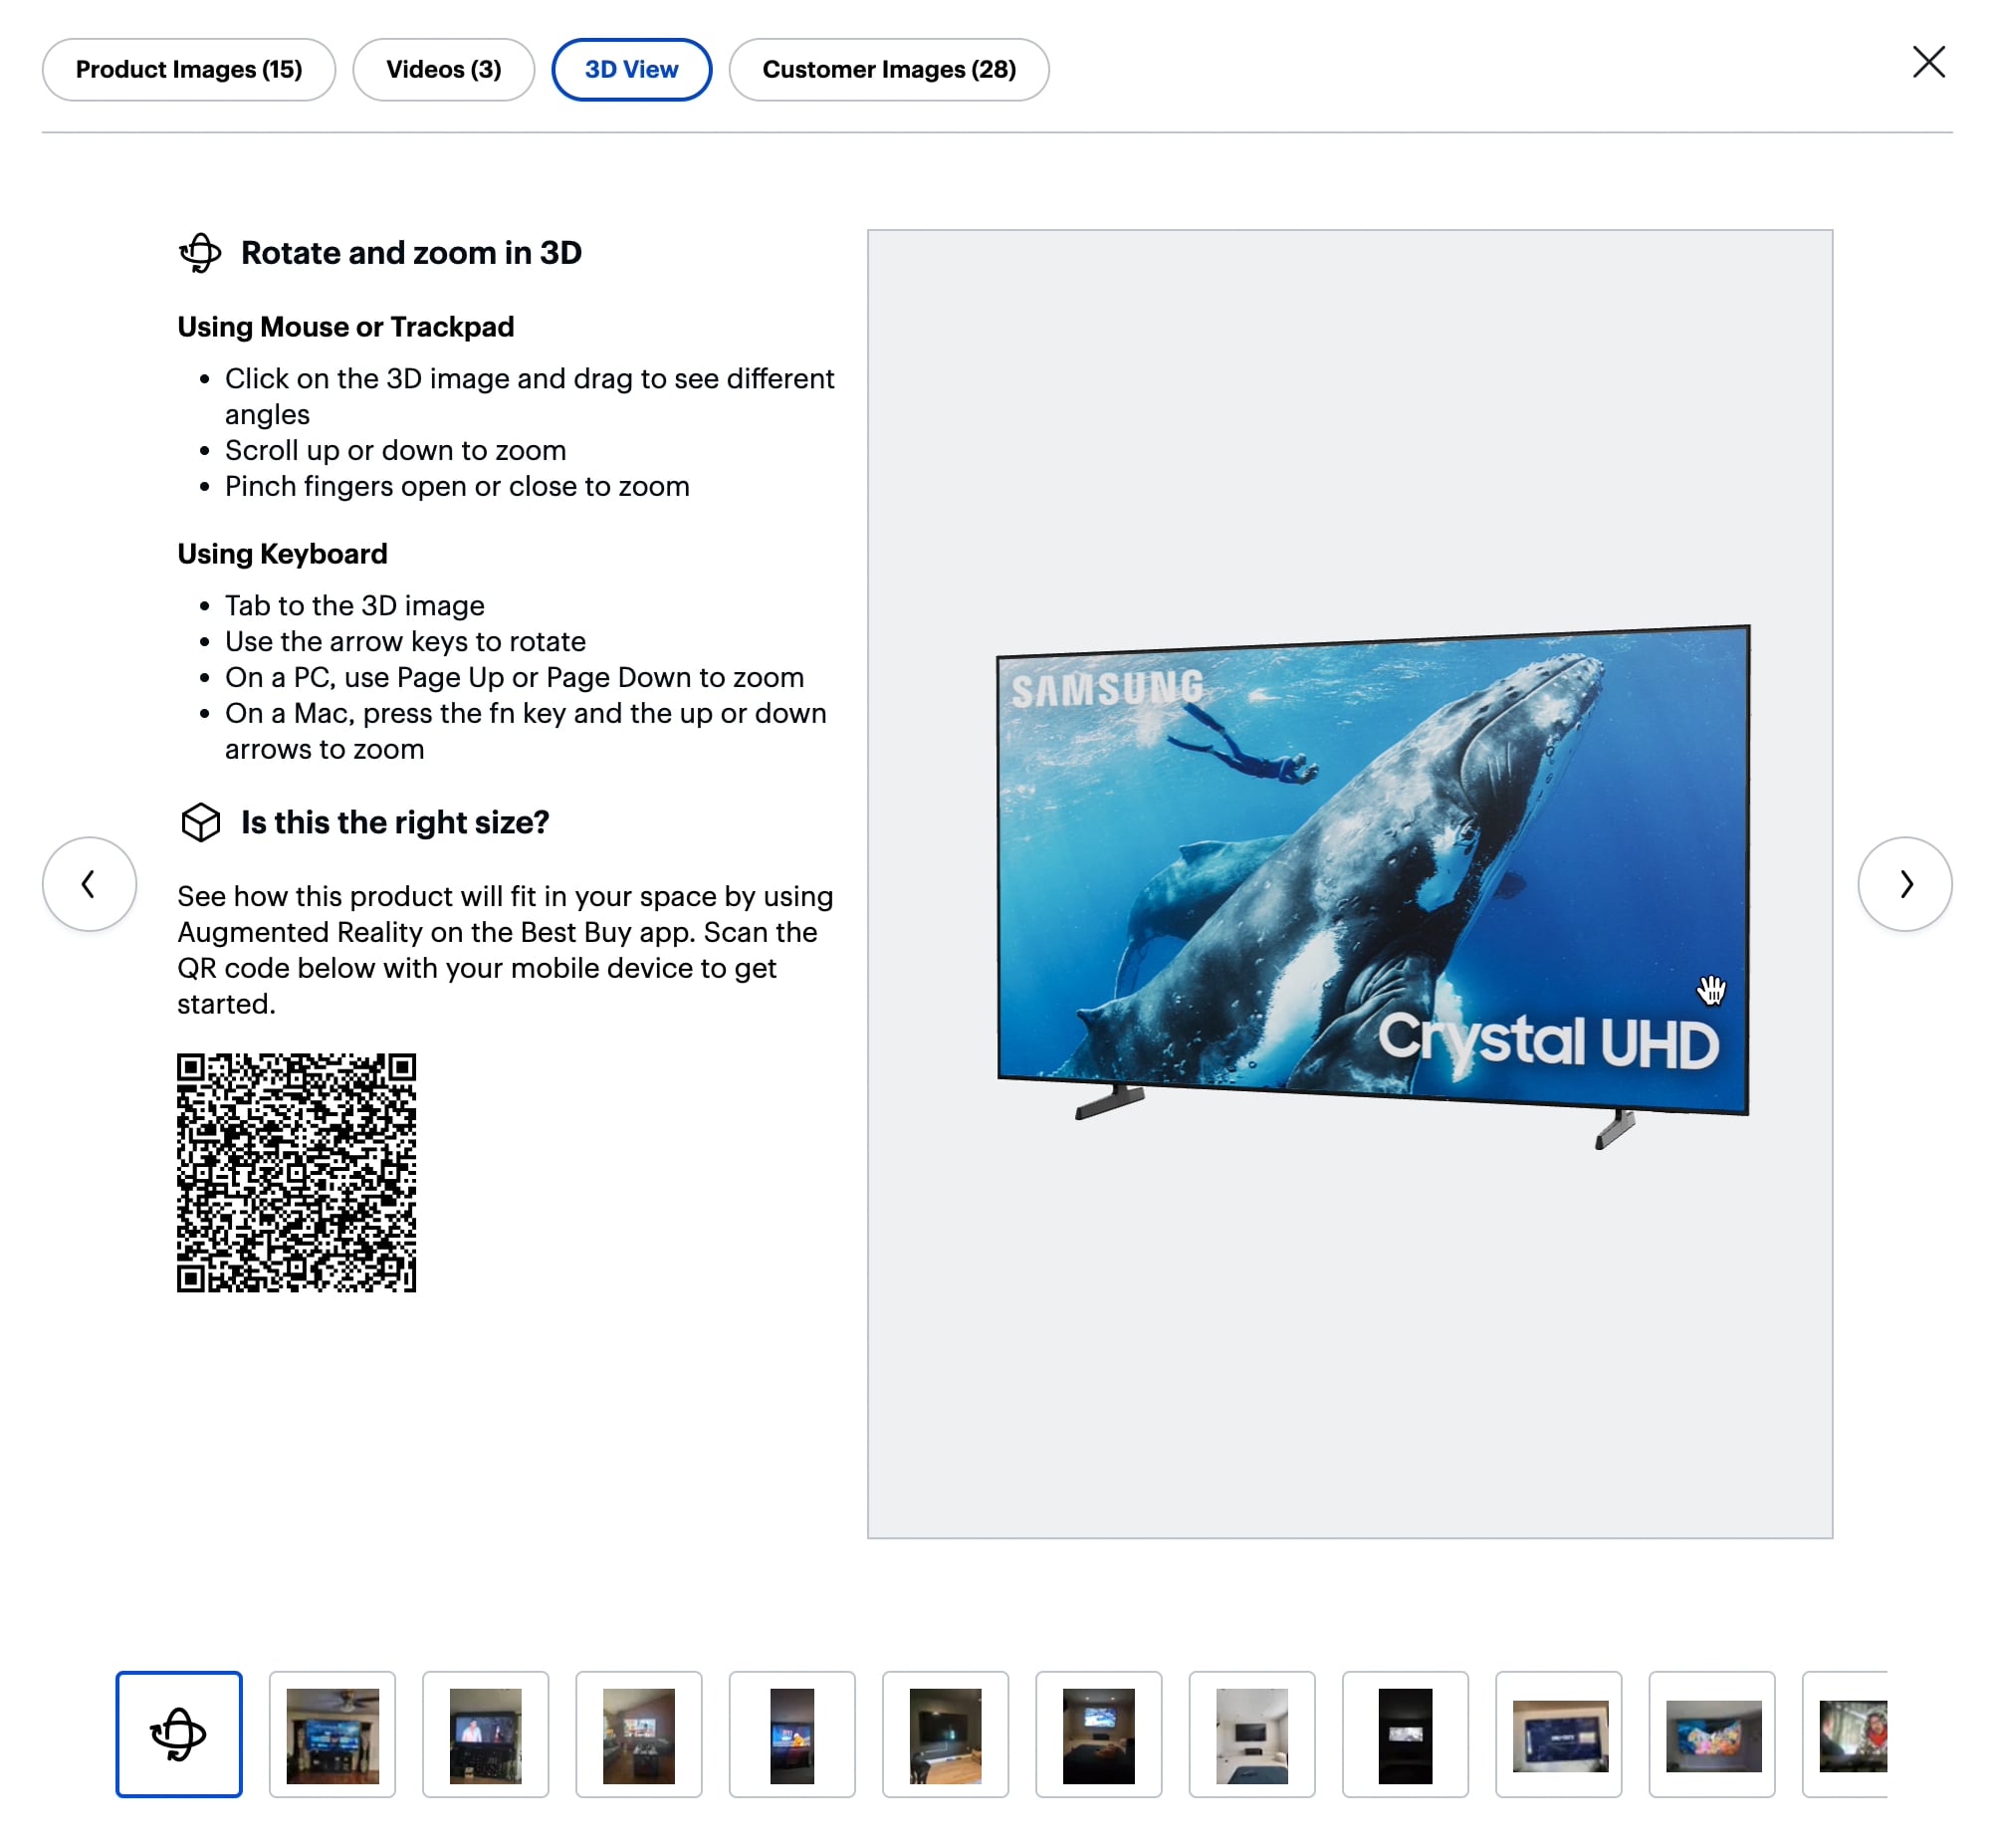Close the media viewer with the X
Screen dimensions: 1997x1848
coord(1927,62)
